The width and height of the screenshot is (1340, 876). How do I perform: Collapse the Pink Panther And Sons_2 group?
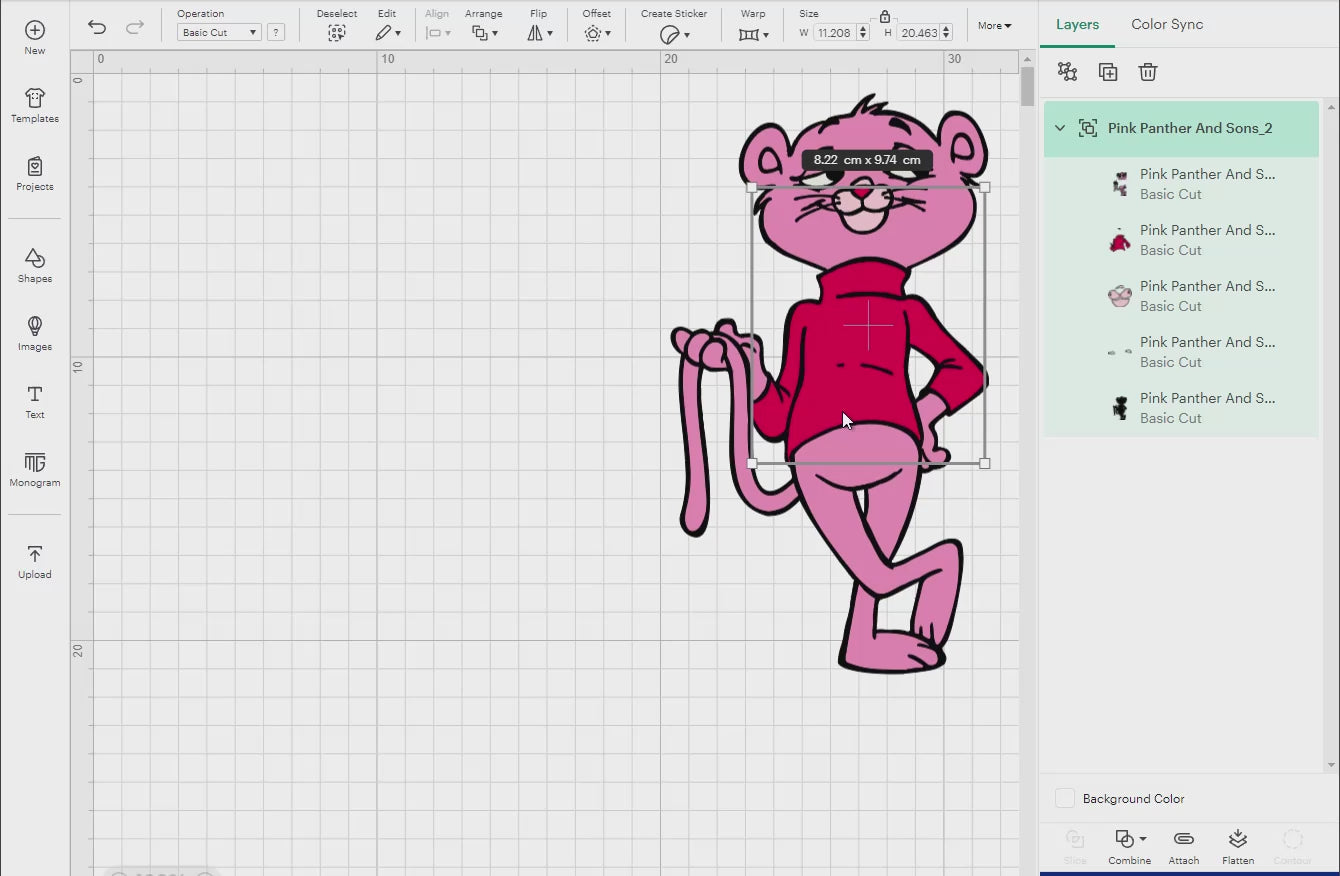(x=1060, y=128)
